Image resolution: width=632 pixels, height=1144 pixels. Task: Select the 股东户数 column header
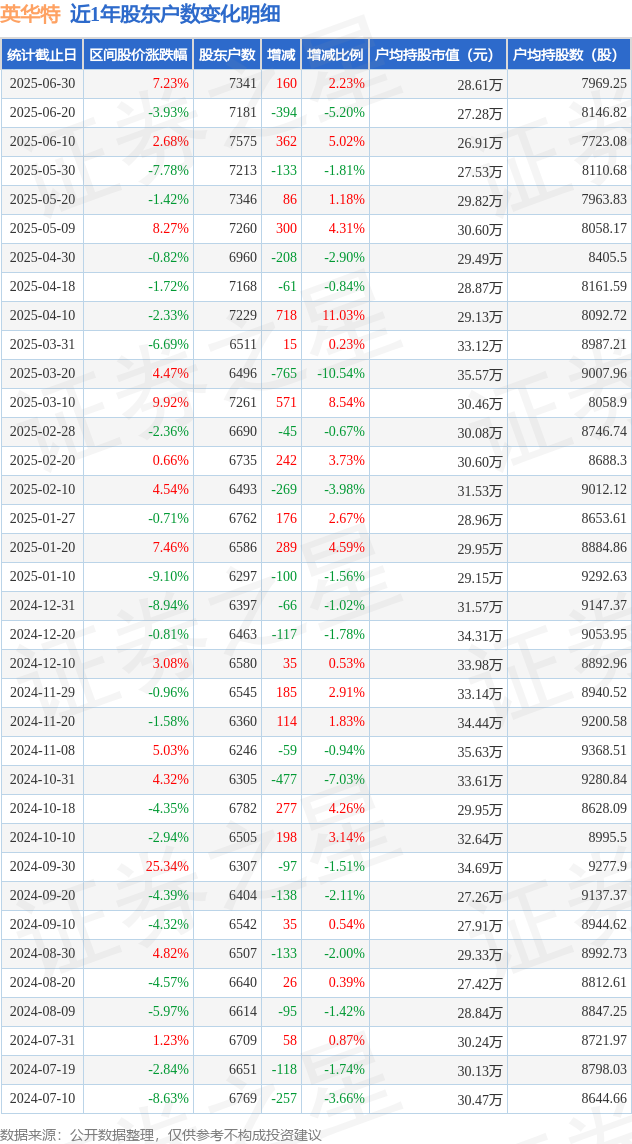point(227,55)
